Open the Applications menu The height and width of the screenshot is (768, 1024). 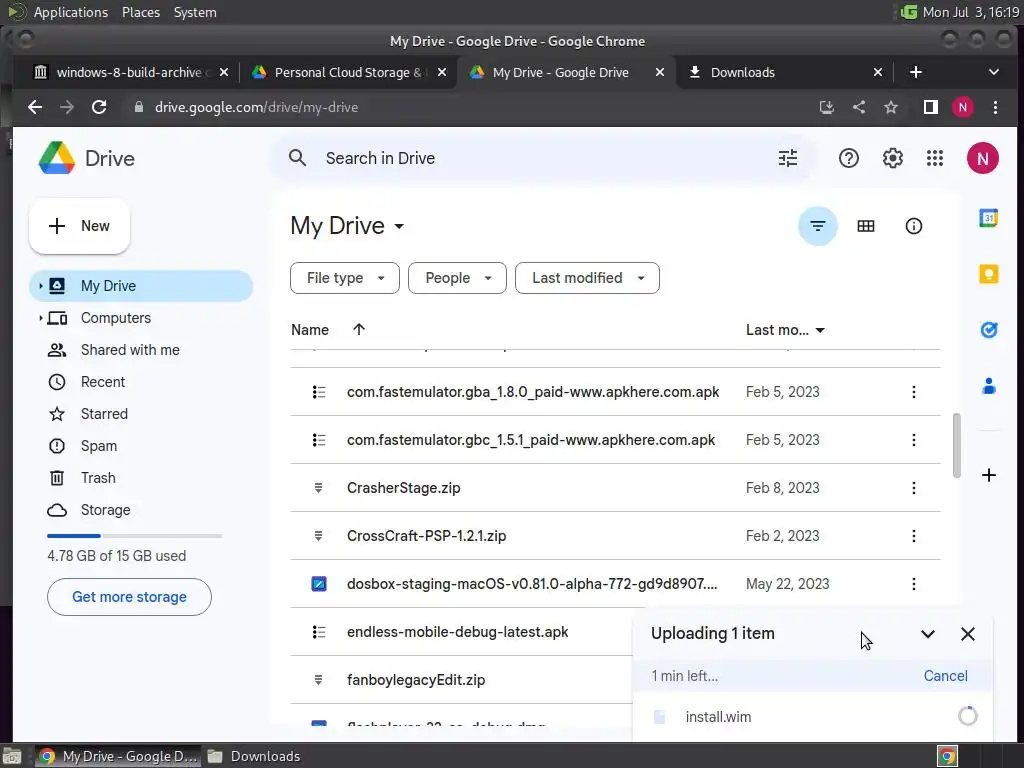(71, 12)
